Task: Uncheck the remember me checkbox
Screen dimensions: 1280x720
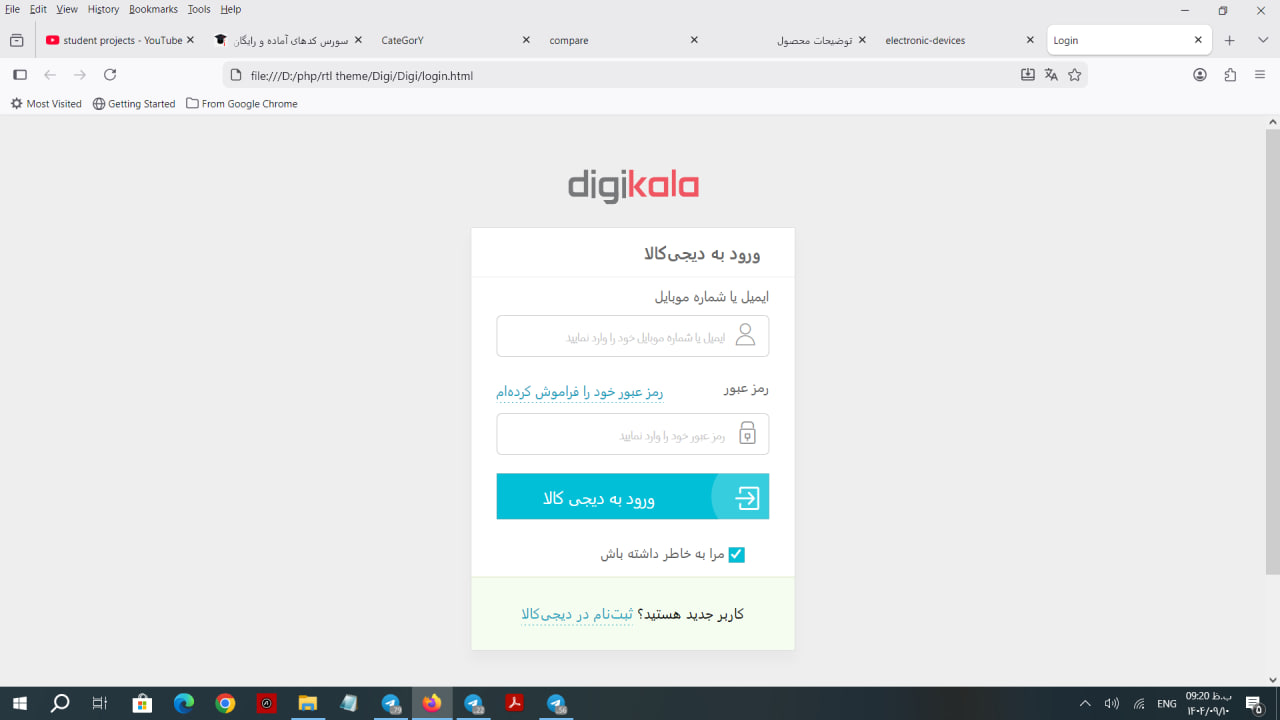Action: [x=736, y=554]
